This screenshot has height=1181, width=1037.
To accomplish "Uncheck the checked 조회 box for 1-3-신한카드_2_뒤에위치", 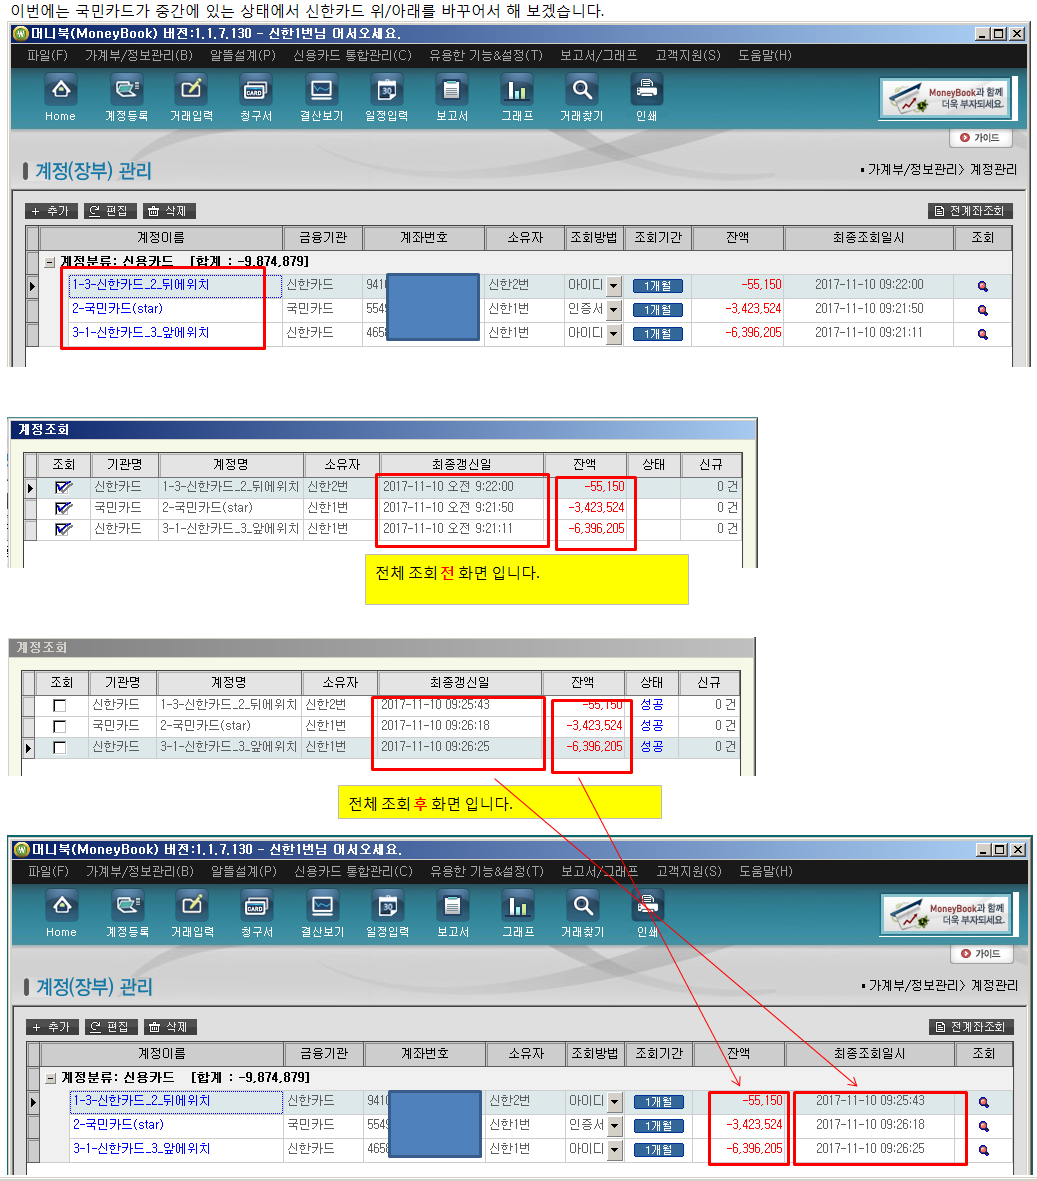I will tap(63, 488).
